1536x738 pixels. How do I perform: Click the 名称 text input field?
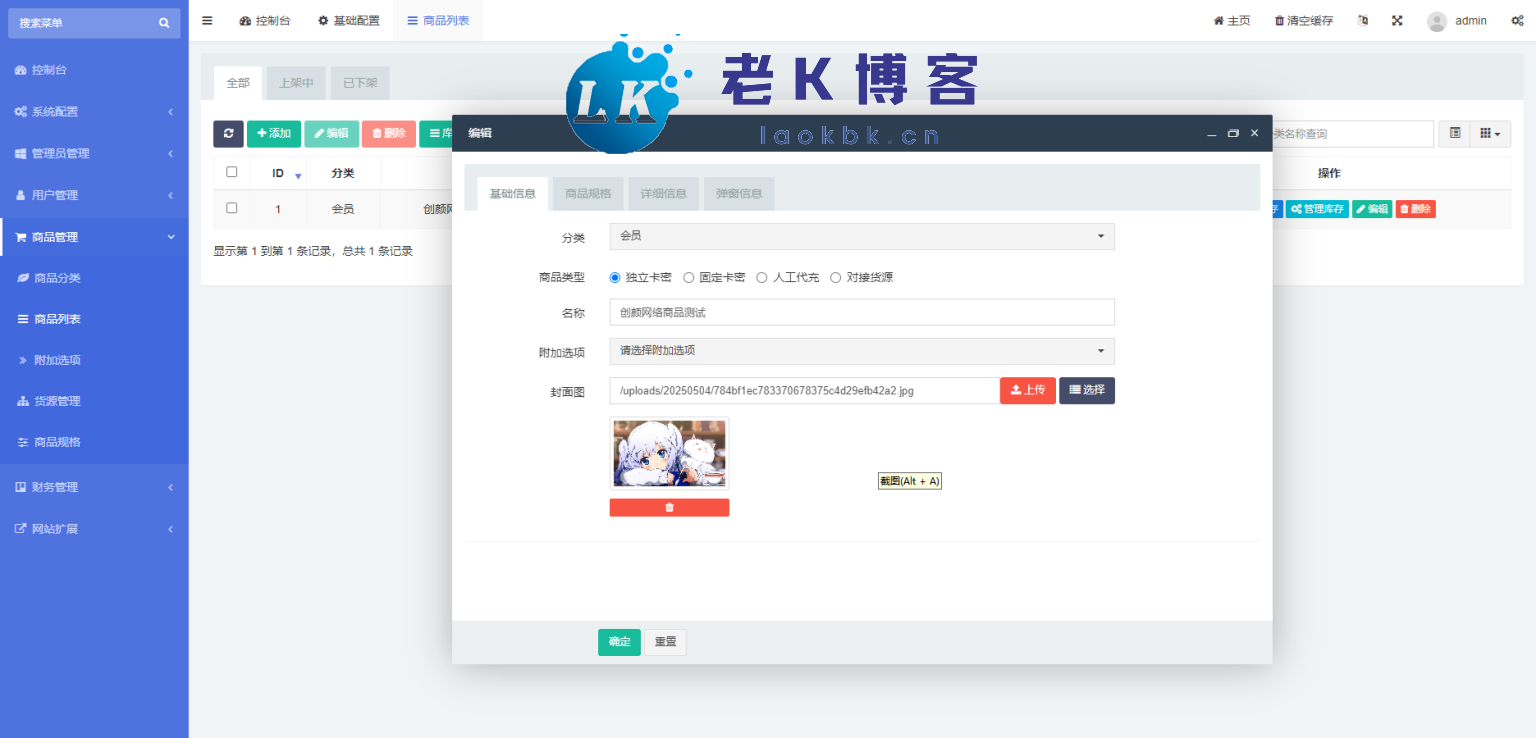[x=861, y=312]
